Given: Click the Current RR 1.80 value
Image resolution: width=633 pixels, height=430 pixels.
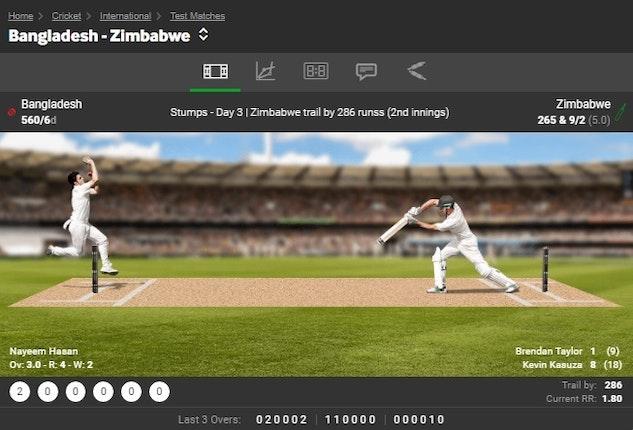Looking at the screenshot, I should (612, 399).
